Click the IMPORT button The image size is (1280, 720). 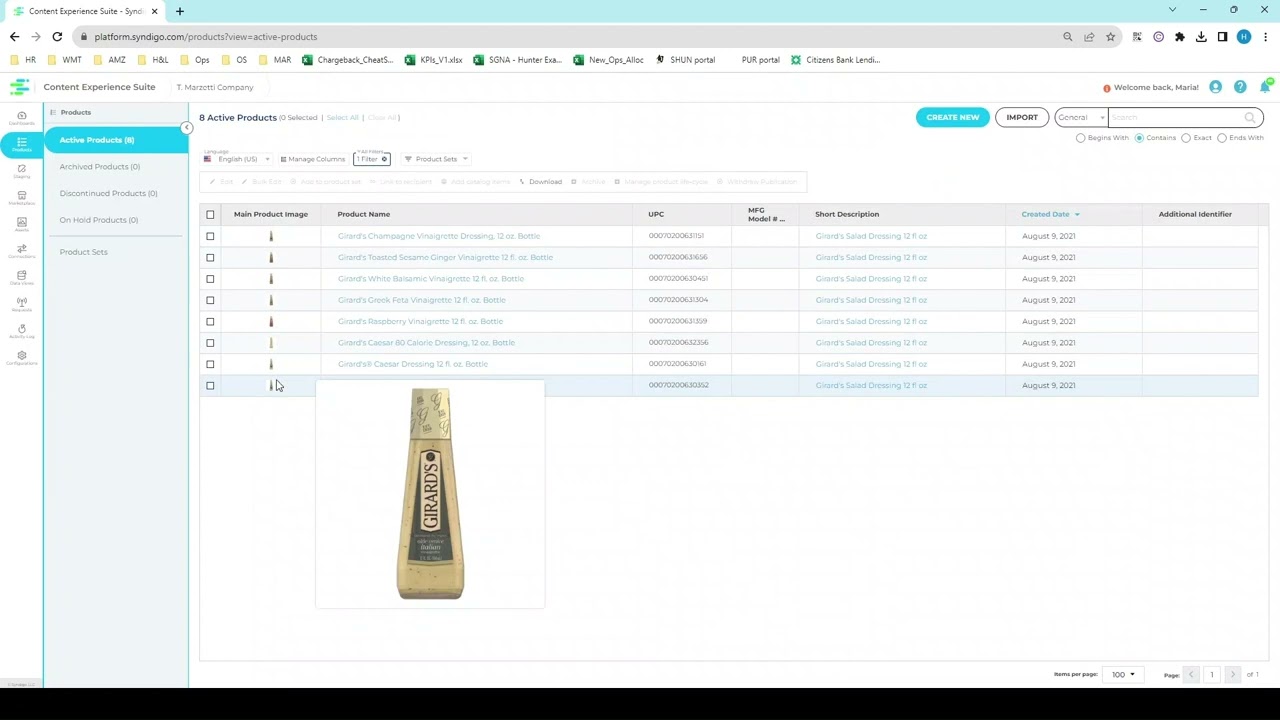pyautogui.click(x=1022, y=117)
